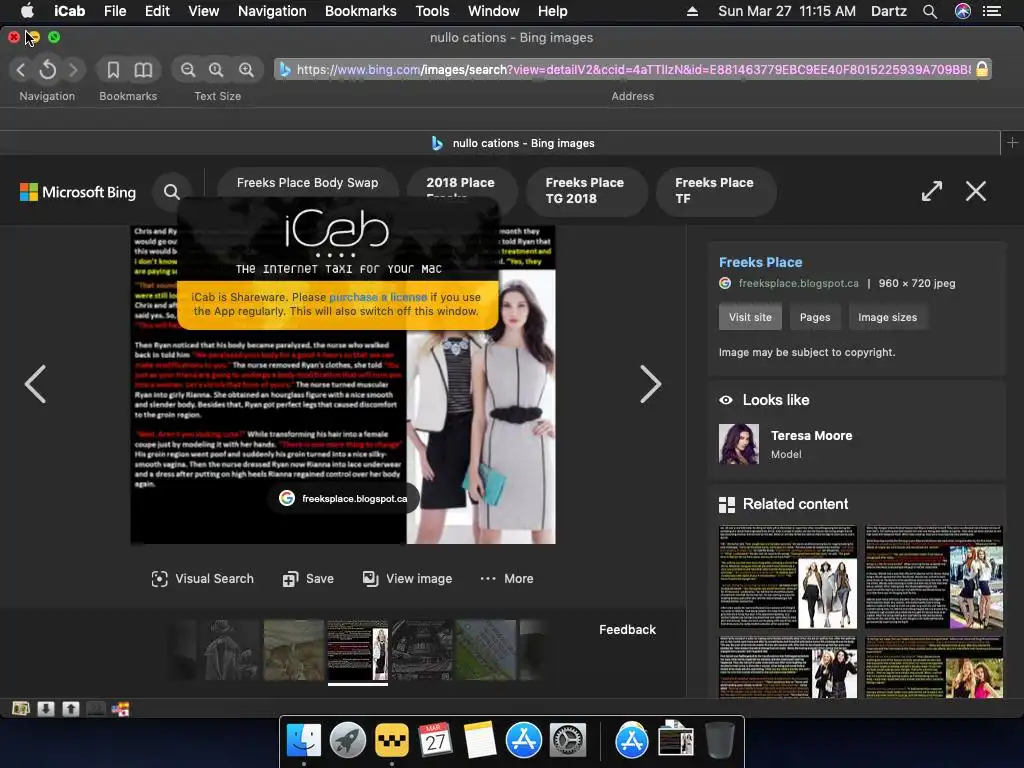Open the File menu

115,11
